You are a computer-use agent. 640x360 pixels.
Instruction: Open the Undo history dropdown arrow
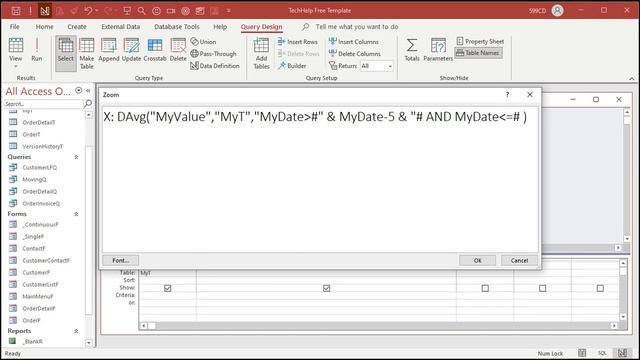click(x=97, y=11)
